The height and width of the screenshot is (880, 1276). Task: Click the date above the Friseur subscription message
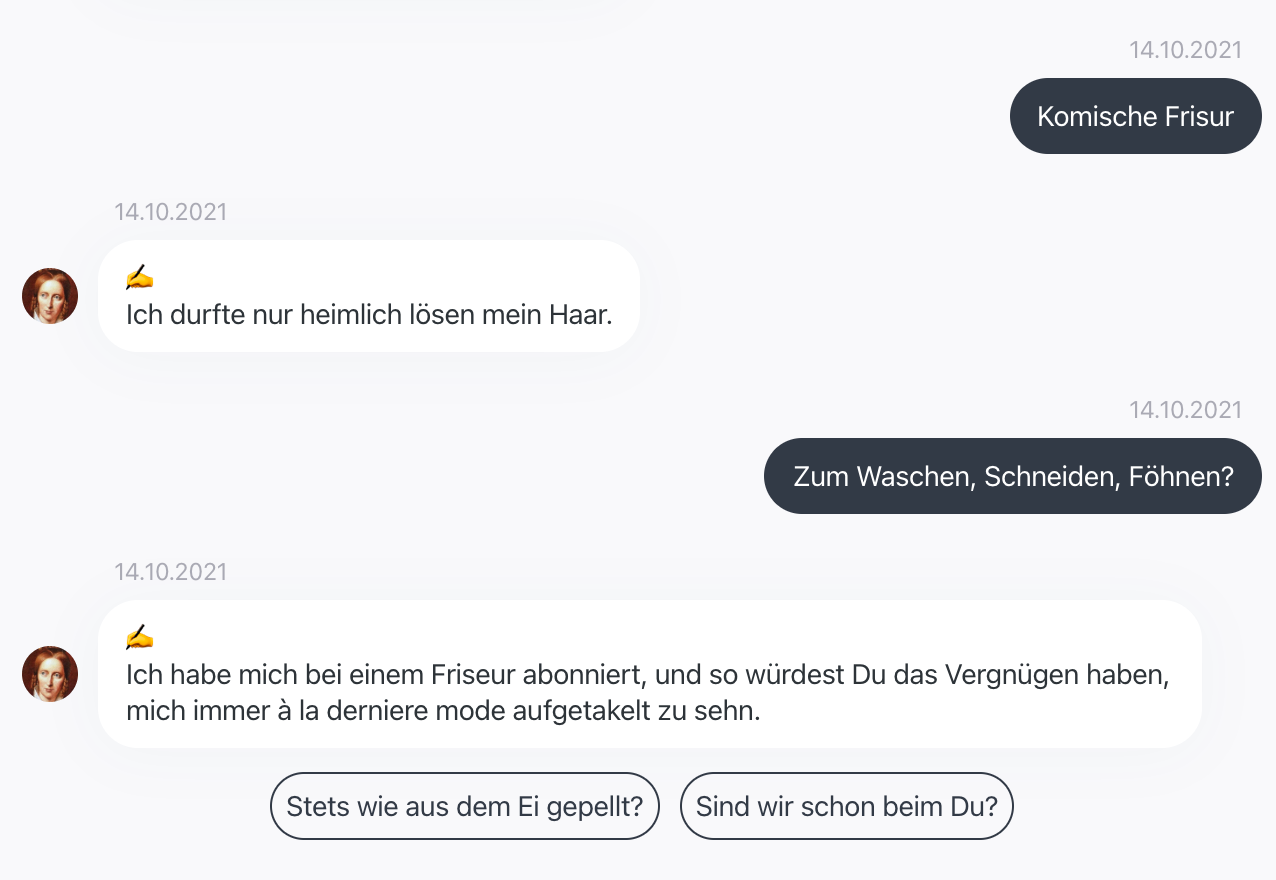pyautogui.click(x=171, y=572)
